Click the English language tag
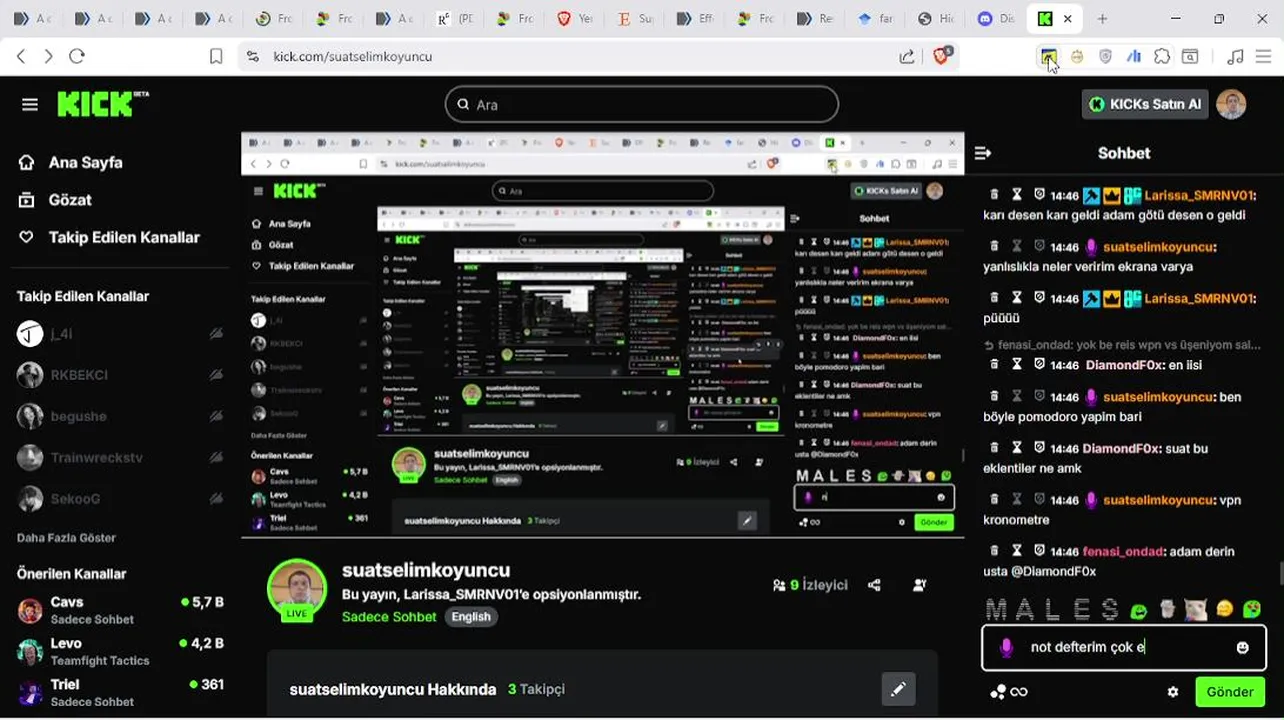 (471, 617)
